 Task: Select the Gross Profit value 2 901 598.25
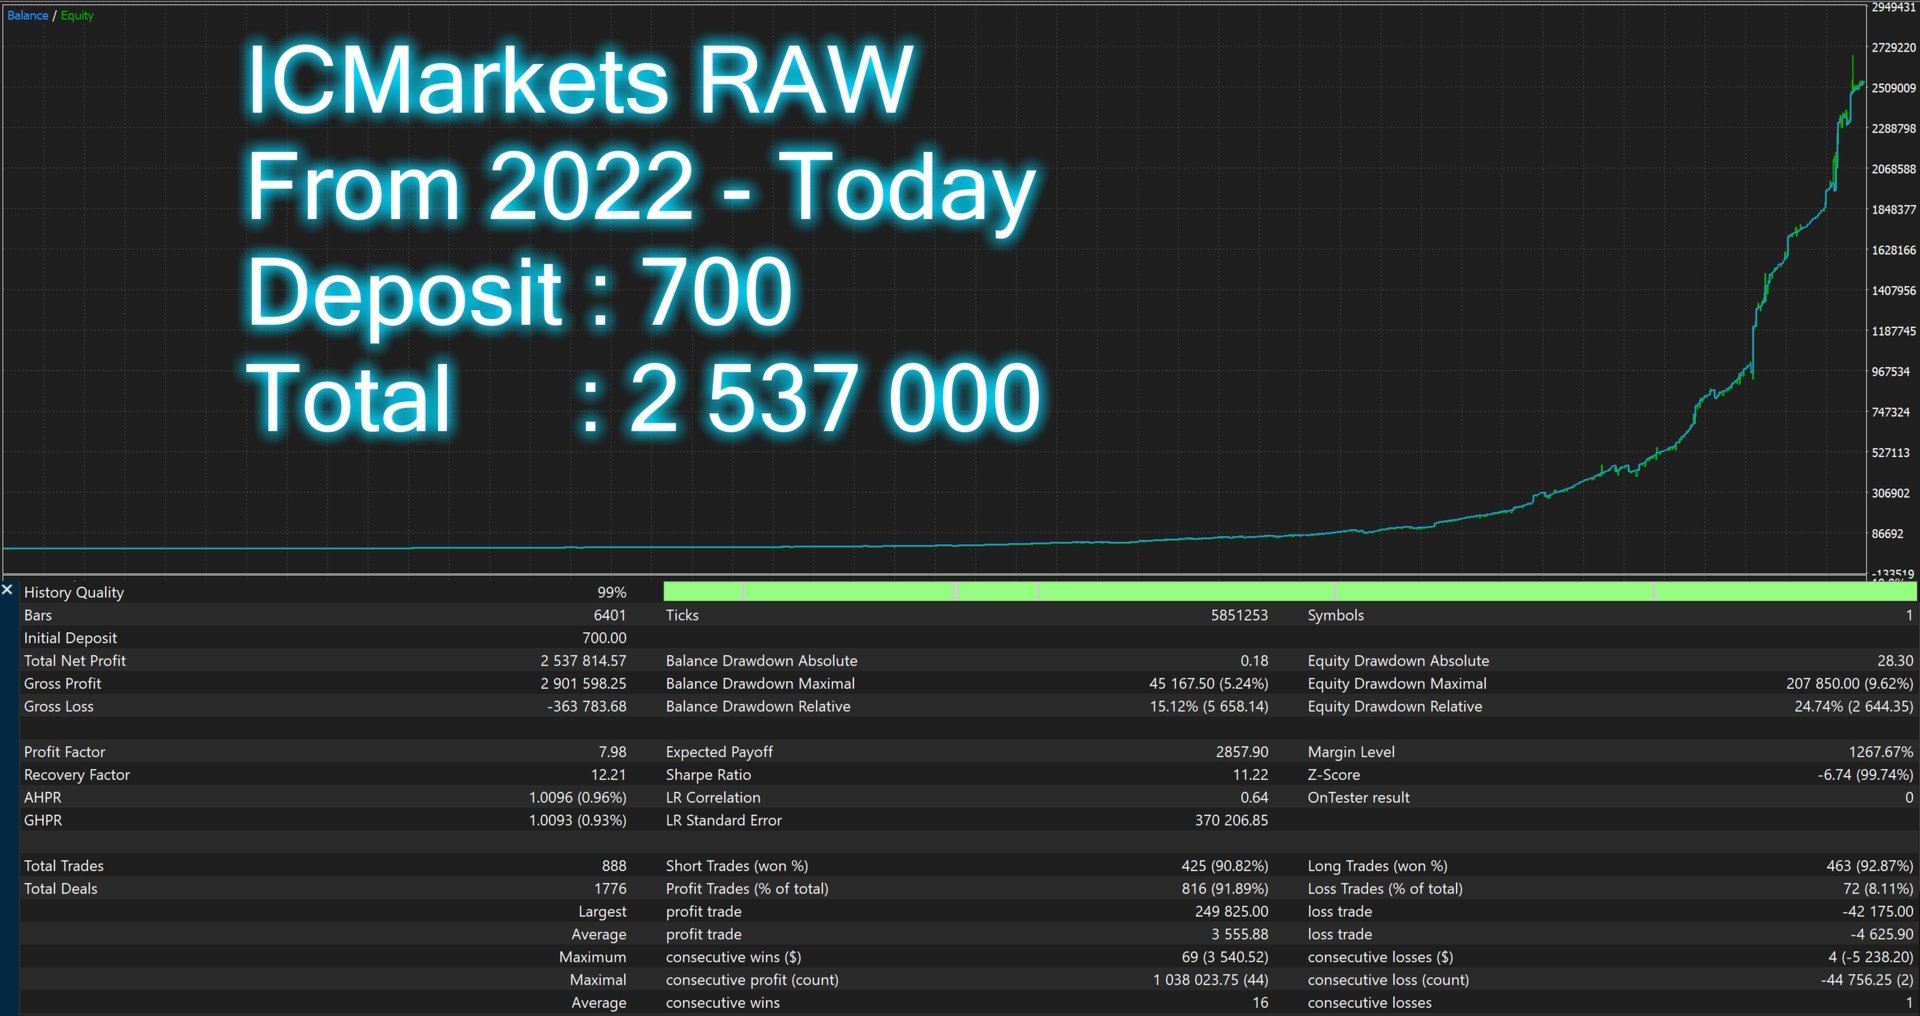(x=584, y=684)
